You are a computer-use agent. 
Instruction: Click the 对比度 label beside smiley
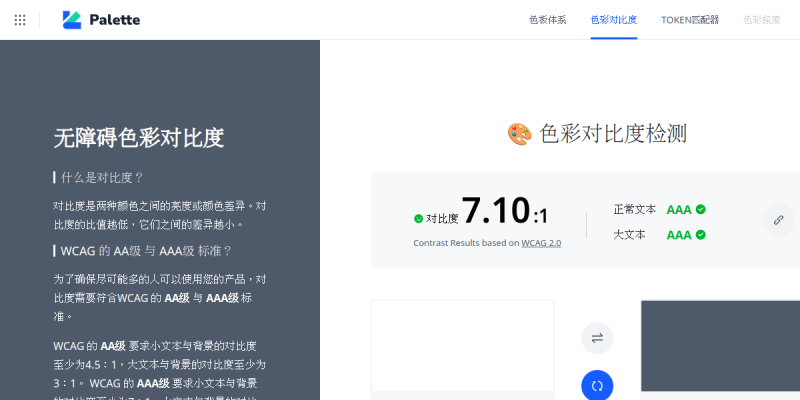(x=442, y=218)
